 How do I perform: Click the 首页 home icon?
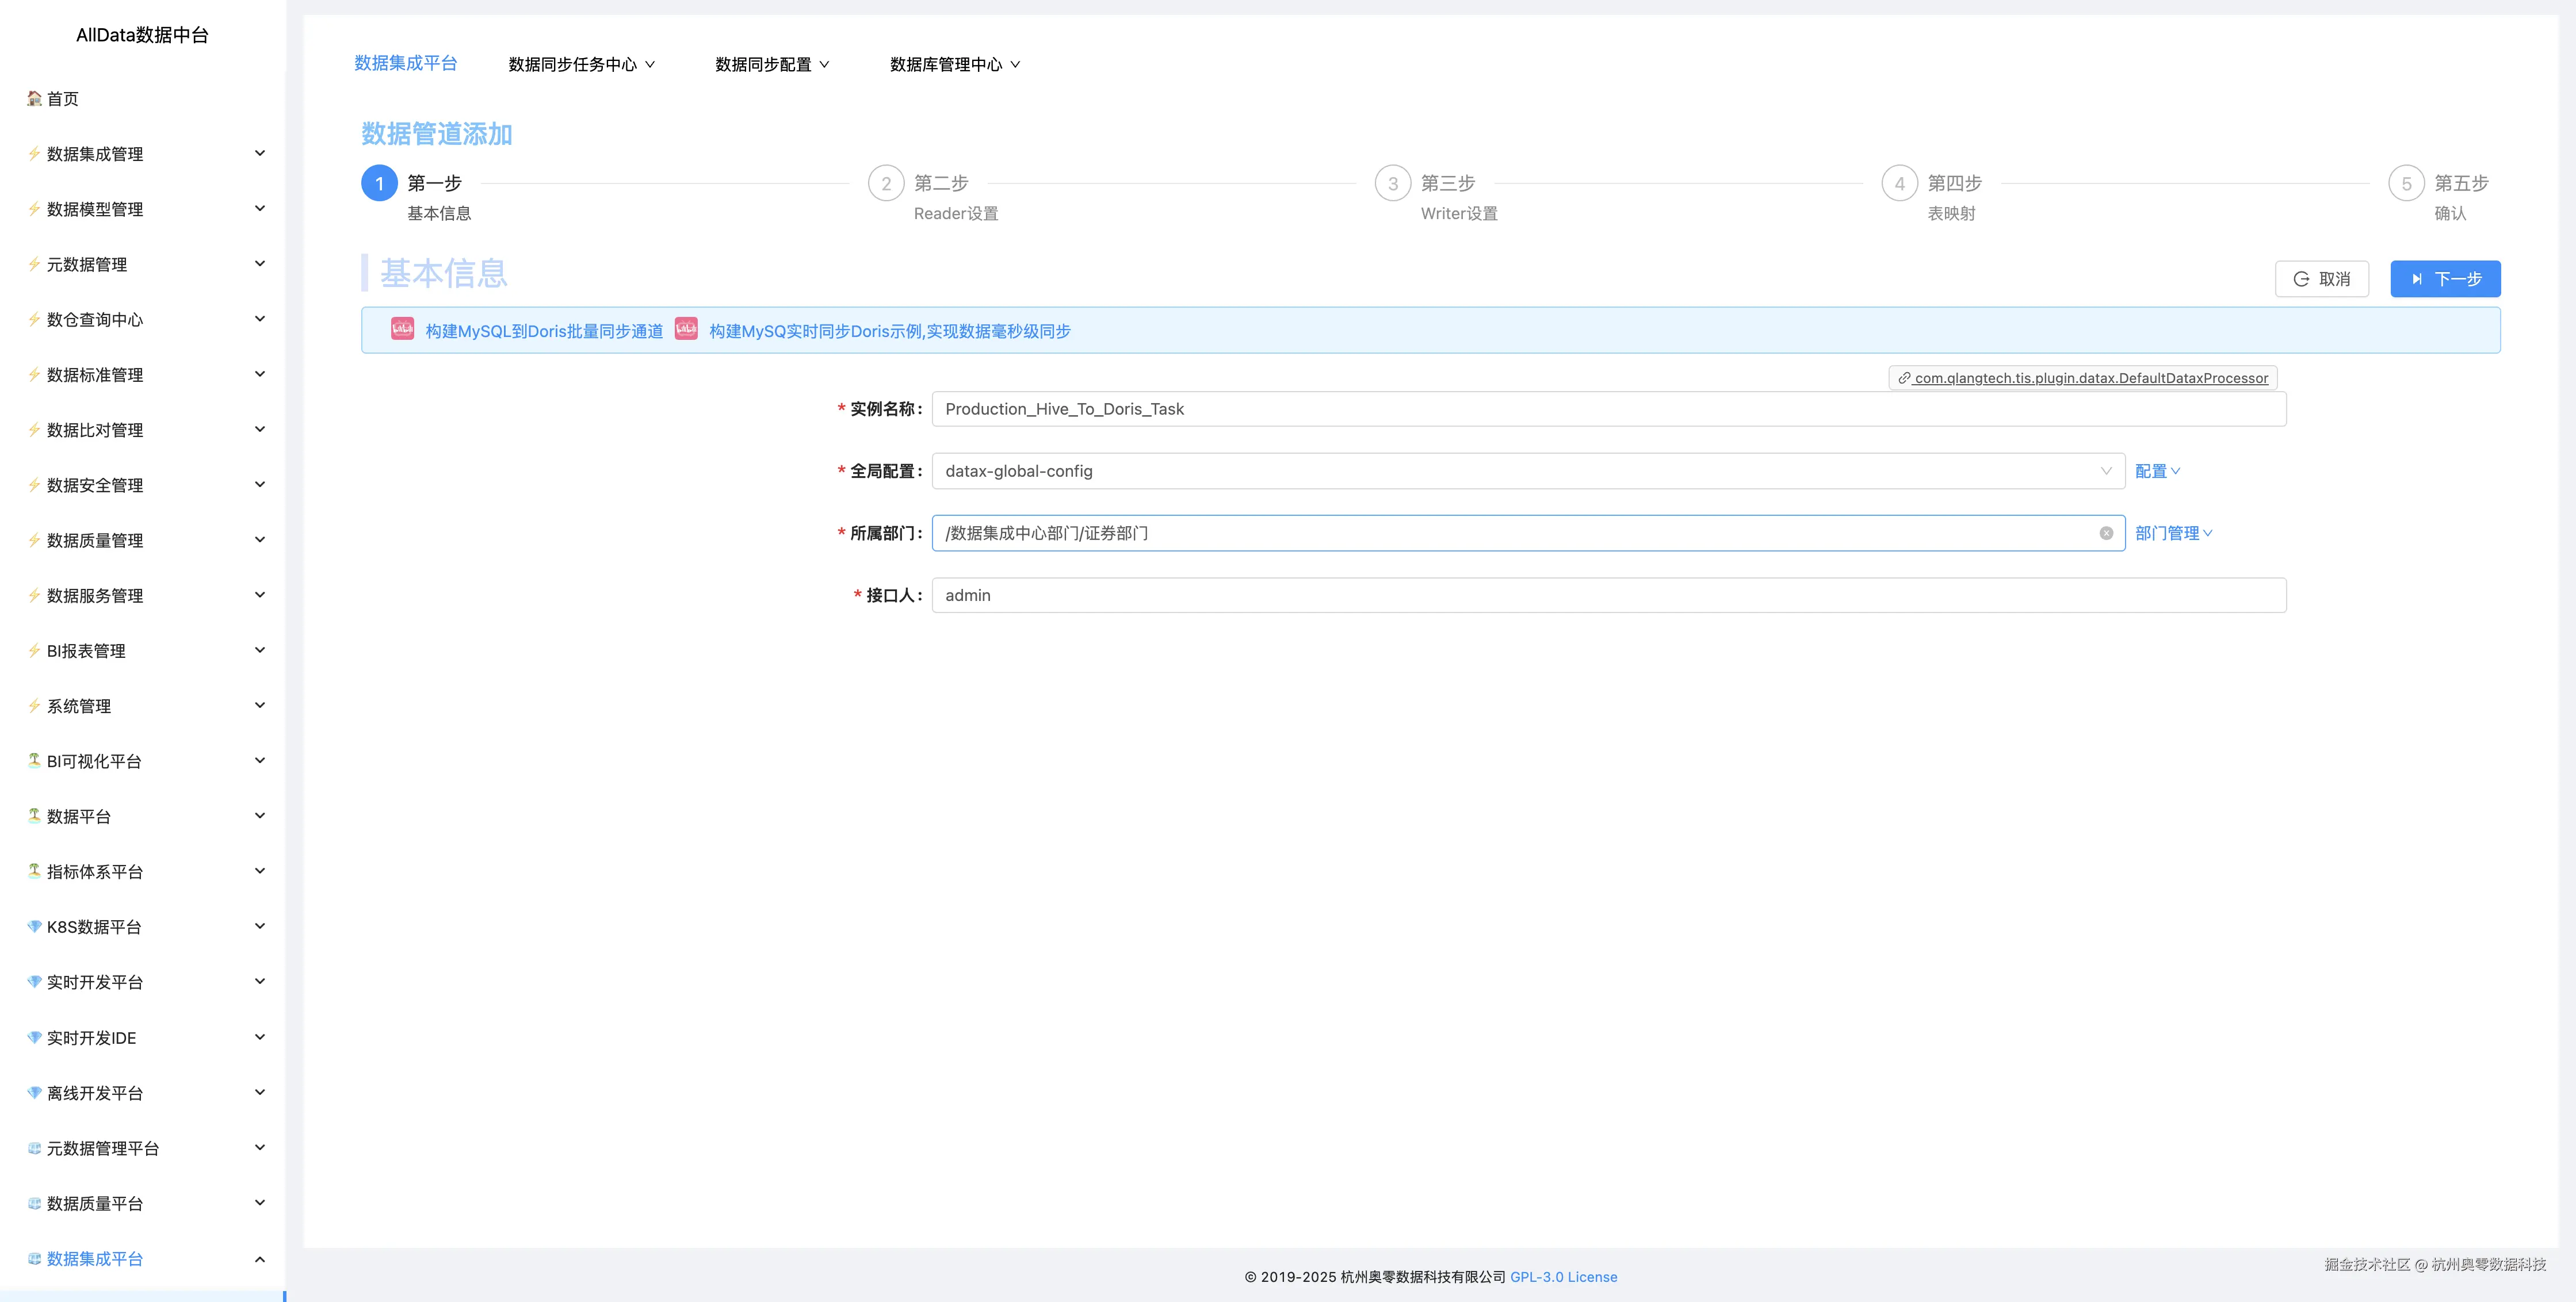32,98
